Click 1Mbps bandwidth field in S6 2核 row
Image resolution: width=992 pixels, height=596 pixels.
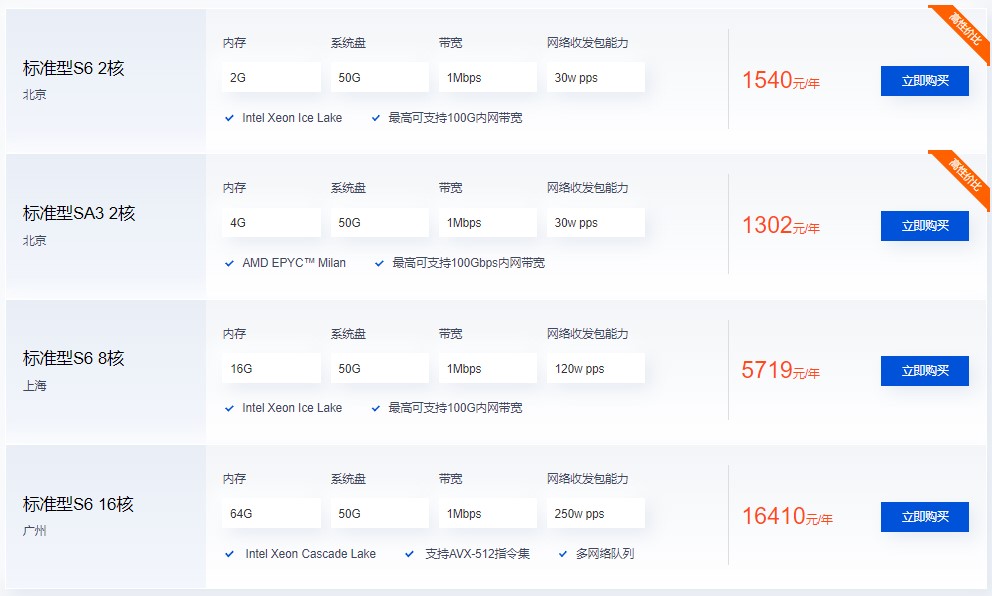488,77
